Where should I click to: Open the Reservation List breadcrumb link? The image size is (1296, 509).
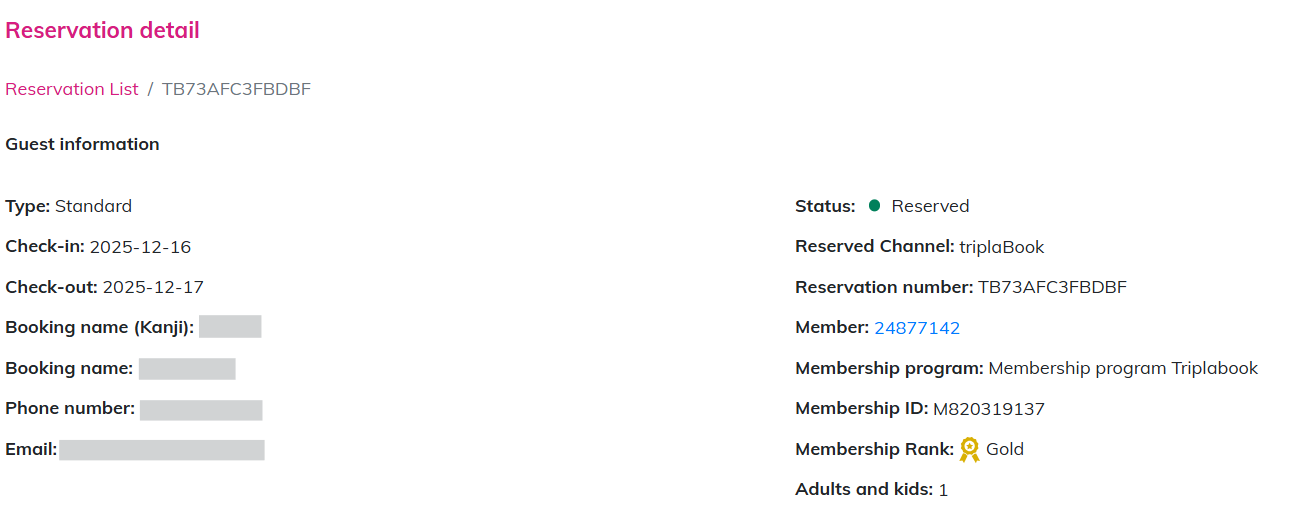tap(72, 89)
